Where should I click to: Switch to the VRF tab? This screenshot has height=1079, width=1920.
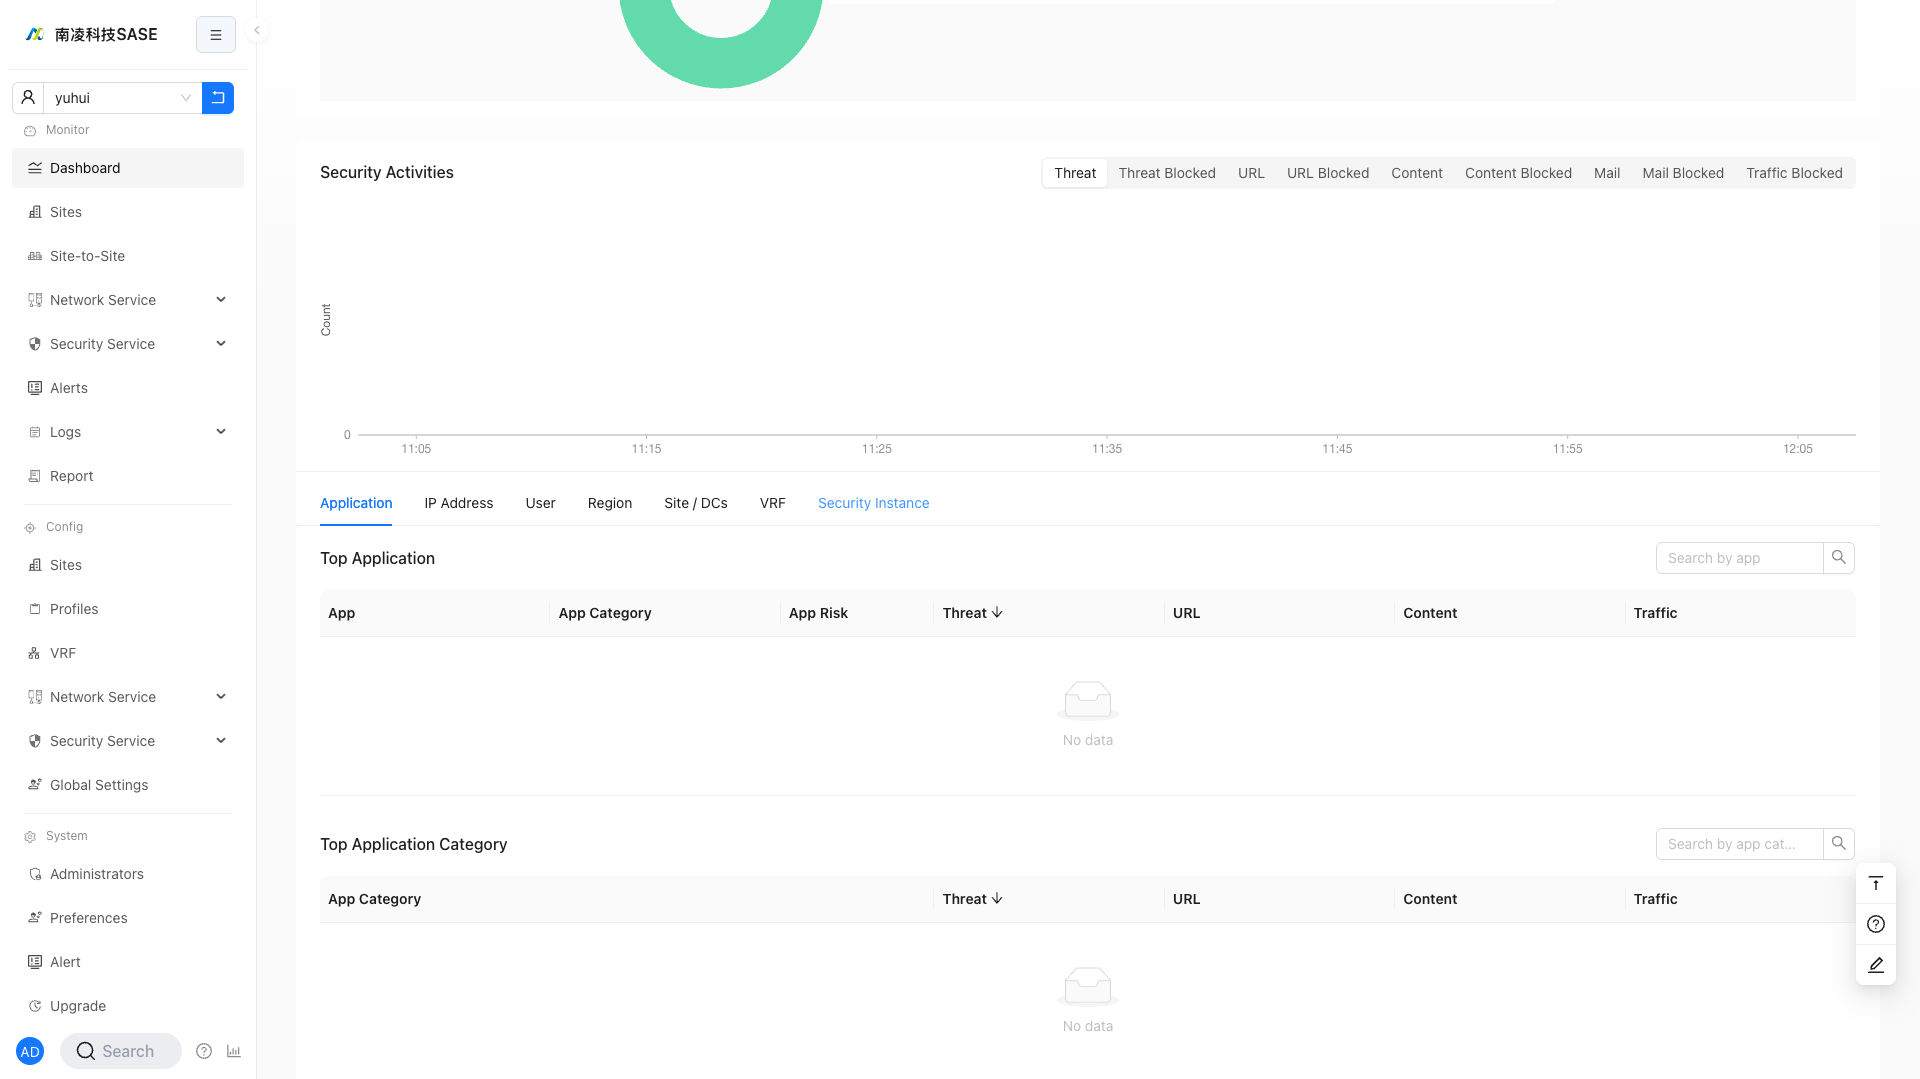point(772,503)
